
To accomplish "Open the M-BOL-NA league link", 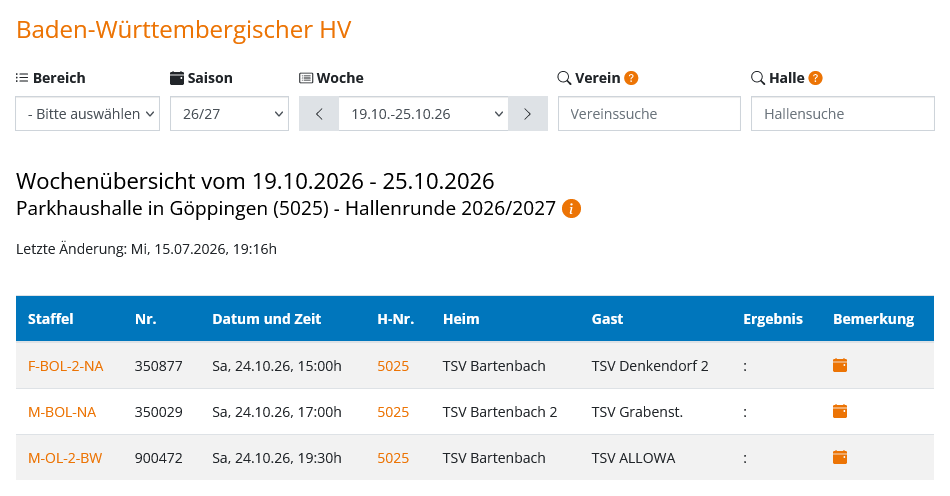I will pyautogui.click(x=62, y=412).
